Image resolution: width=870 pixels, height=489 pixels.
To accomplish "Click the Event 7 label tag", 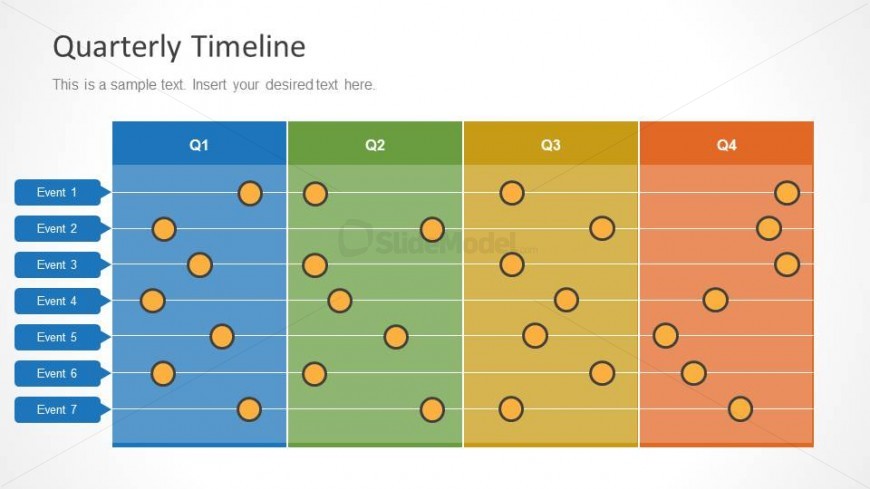I will (x=57, y=410).
